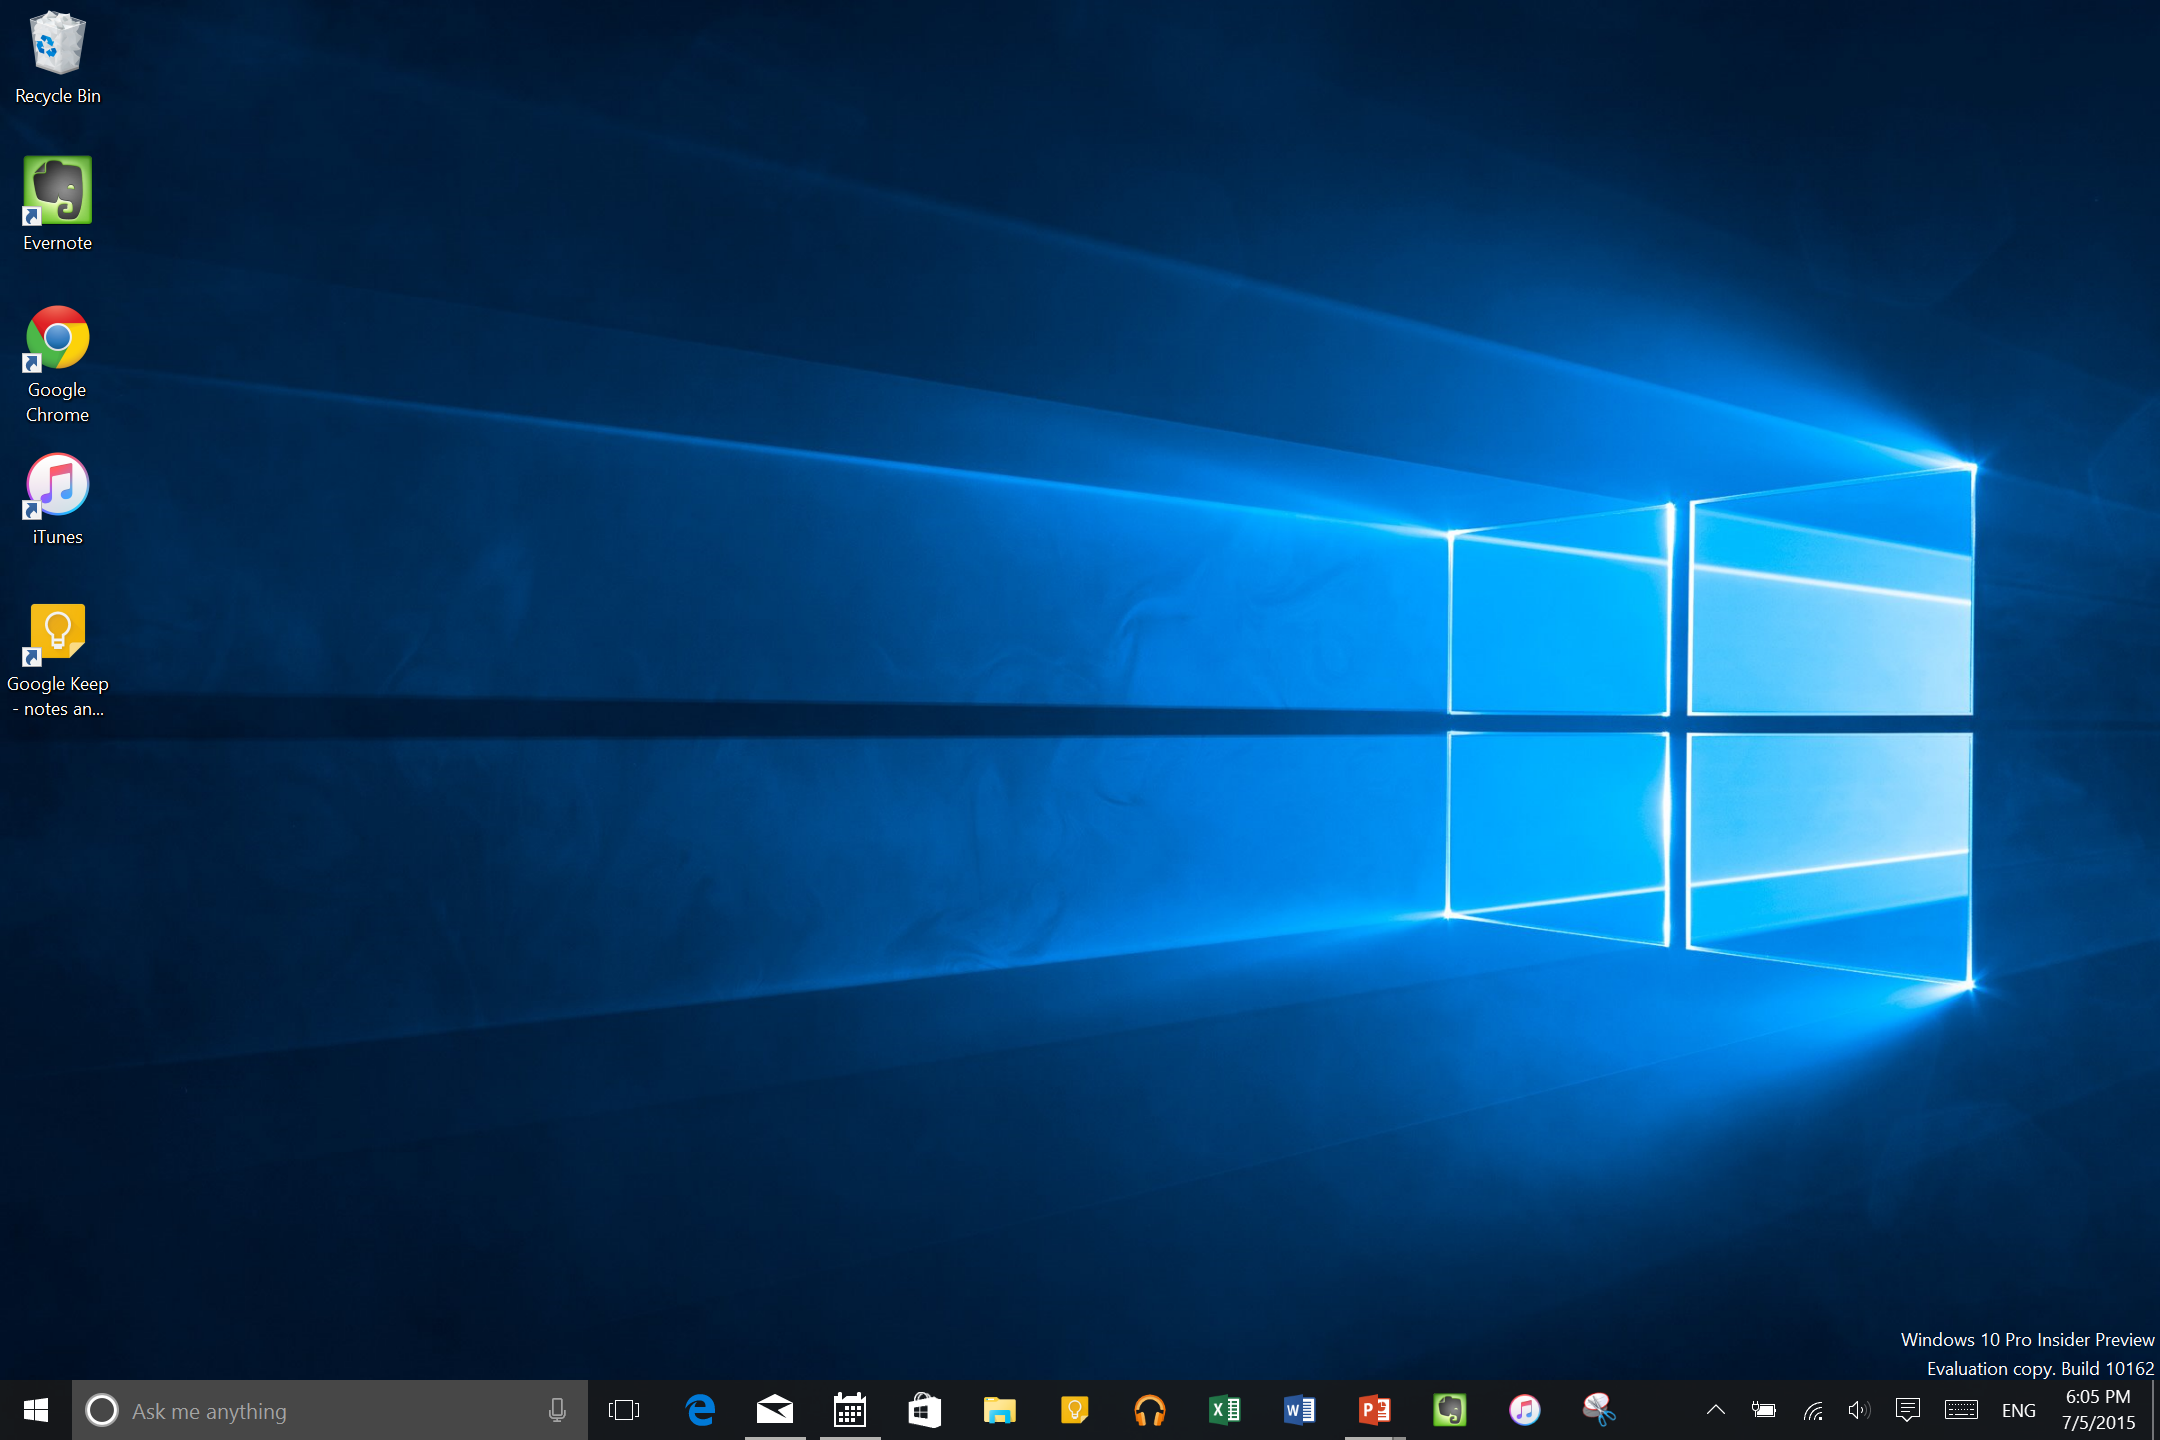Open the Calendar app in taskbar
Viewport: 2160px width, 1440px height.
pos(850,1410)
